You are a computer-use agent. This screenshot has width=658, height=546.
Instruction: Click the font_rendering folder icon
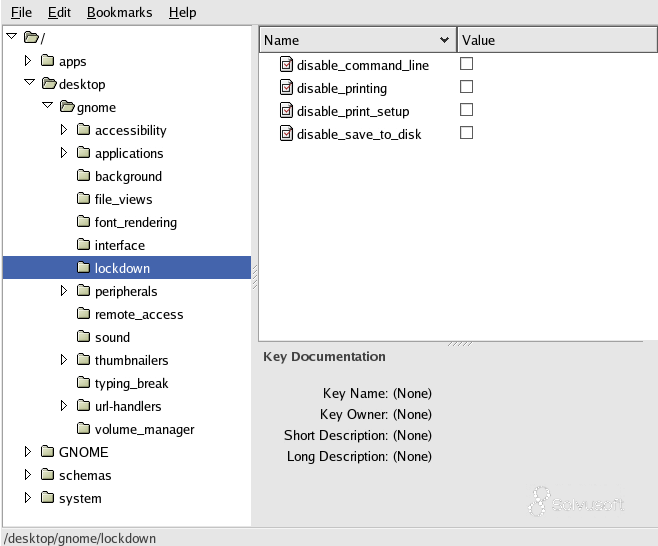(84, 221)
